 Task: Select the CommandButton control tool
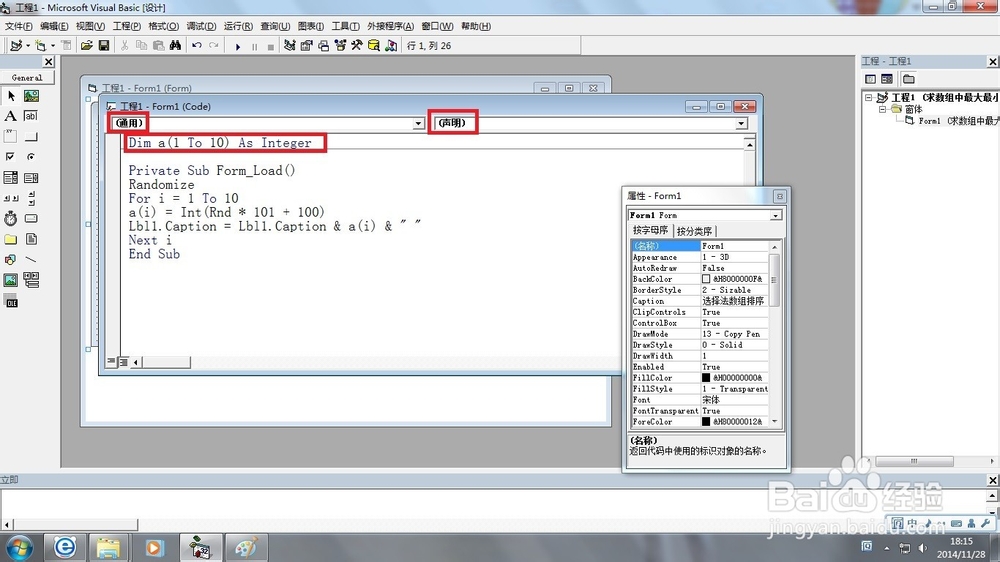31,137
